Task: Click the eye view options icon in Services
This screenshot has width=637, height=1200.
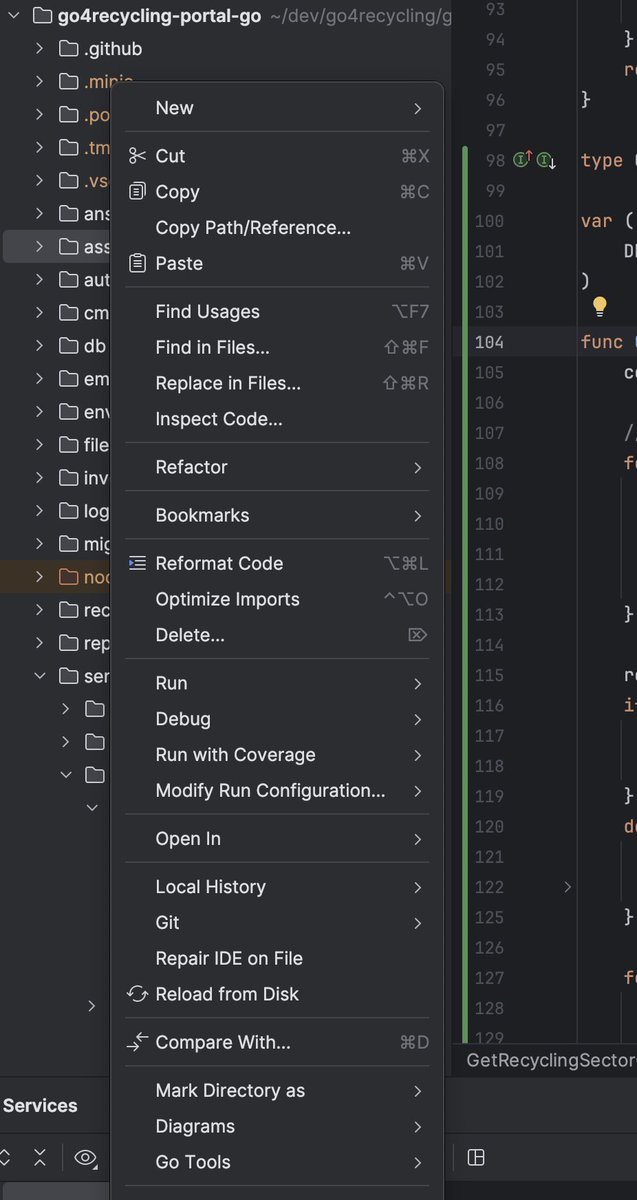Action: 86,1158
